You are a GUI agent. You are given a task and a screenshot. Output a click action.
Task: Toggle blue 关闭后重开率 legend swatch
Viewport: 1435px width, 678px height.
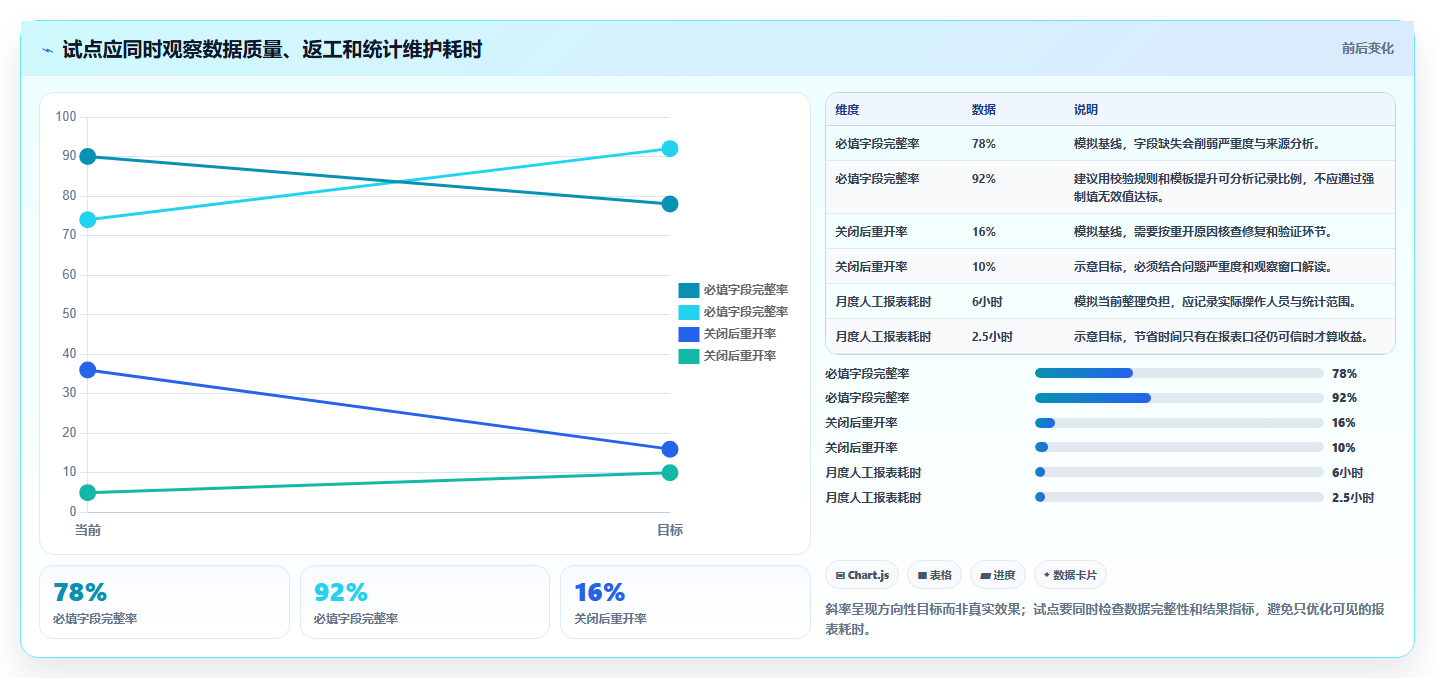click(x=689, y=334)
